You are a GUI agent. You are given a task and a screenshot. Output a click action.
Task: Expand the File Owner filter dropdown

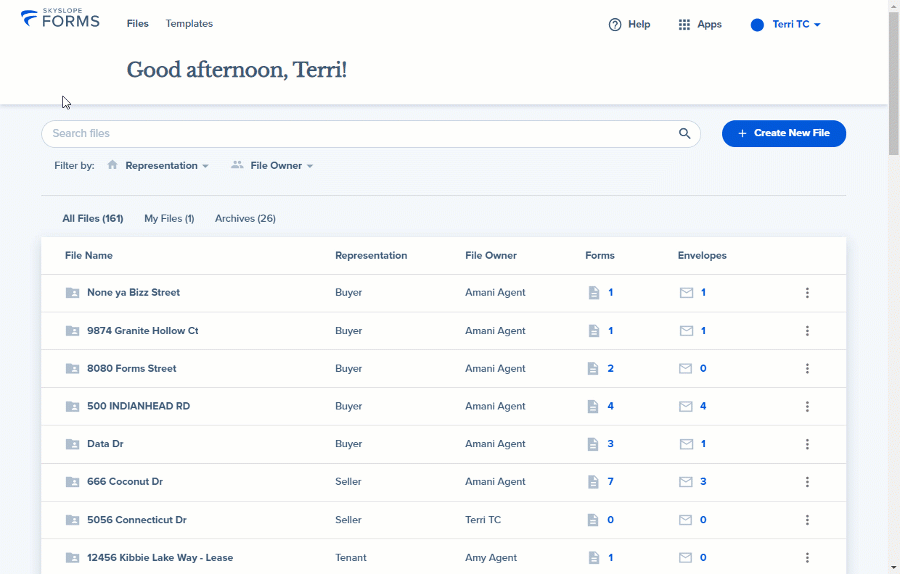tap(272, 166)
